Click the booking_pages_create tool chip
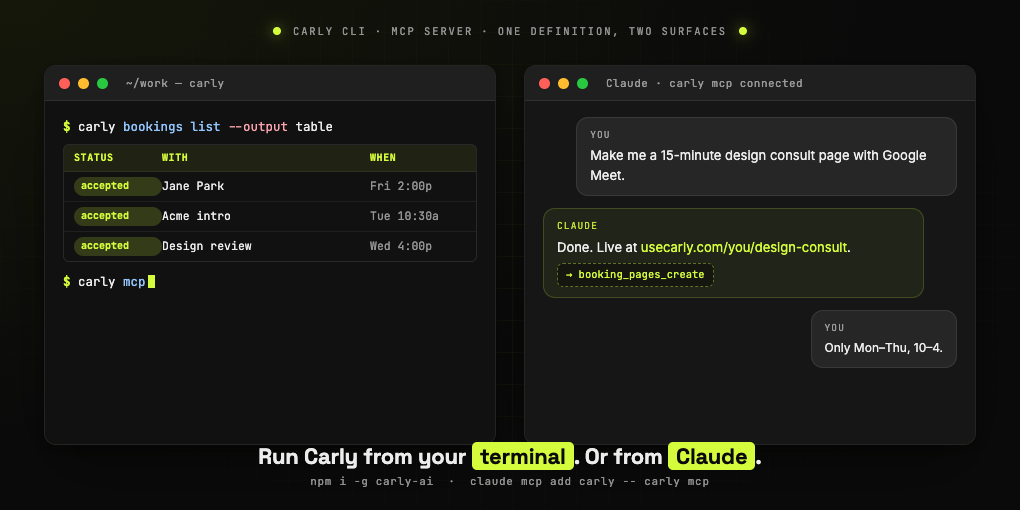This screenshot has height=510, width=1020. [x=635, y=275]
